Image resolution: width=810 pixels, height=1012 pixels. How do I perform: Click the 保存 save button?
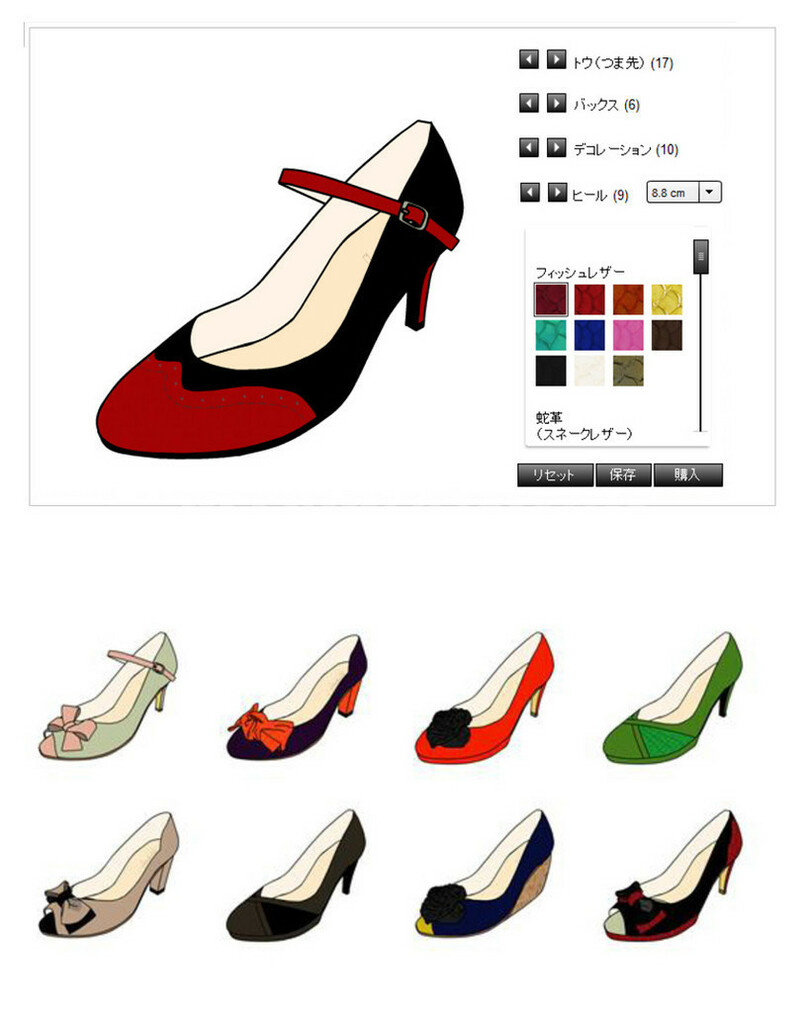[623, 475]
